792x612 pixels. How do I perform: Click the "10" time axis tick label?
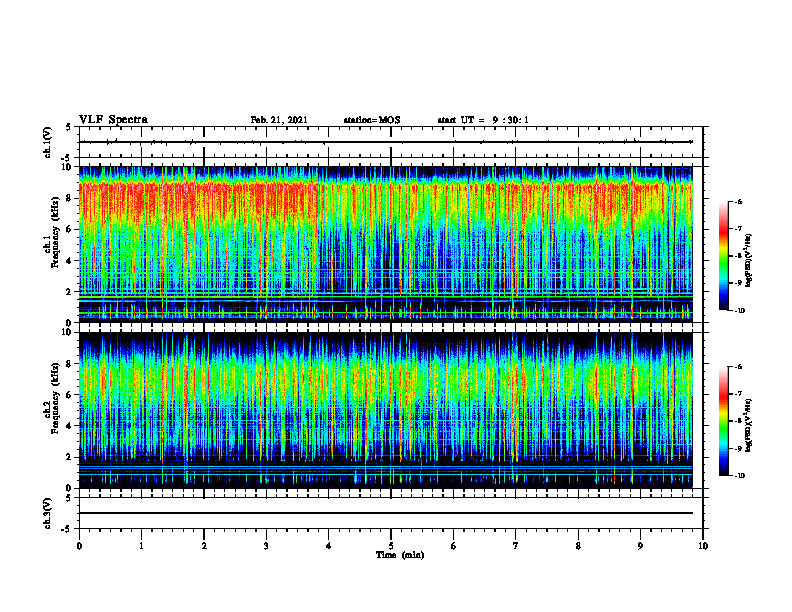pyautogui.click(x=703, y=546)
